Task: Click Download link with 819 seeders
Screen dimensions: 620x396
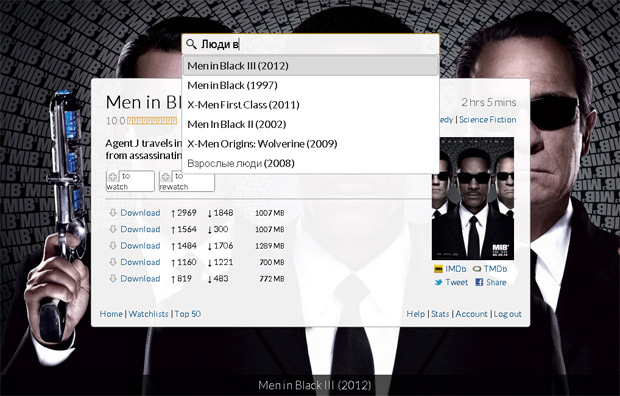Action: point(140,279)
